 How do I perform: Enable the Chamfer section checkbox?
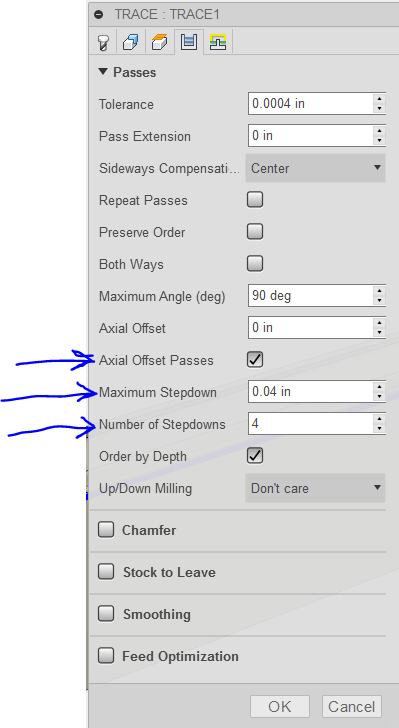106,529
